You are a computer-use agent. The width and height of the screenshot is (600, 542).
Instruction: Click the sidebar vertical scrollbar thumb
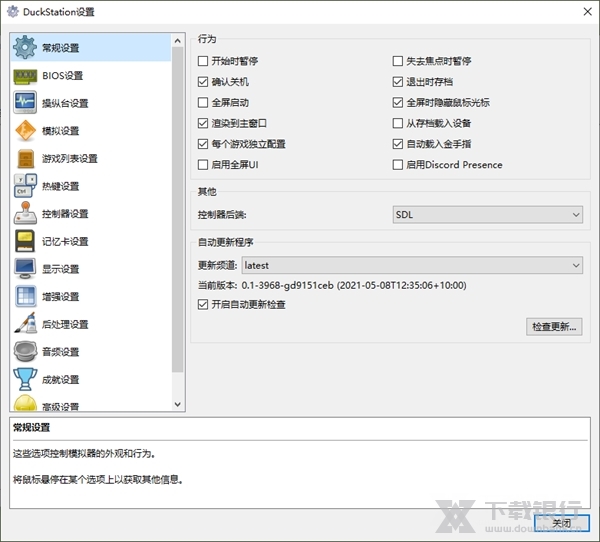[178, 209]
